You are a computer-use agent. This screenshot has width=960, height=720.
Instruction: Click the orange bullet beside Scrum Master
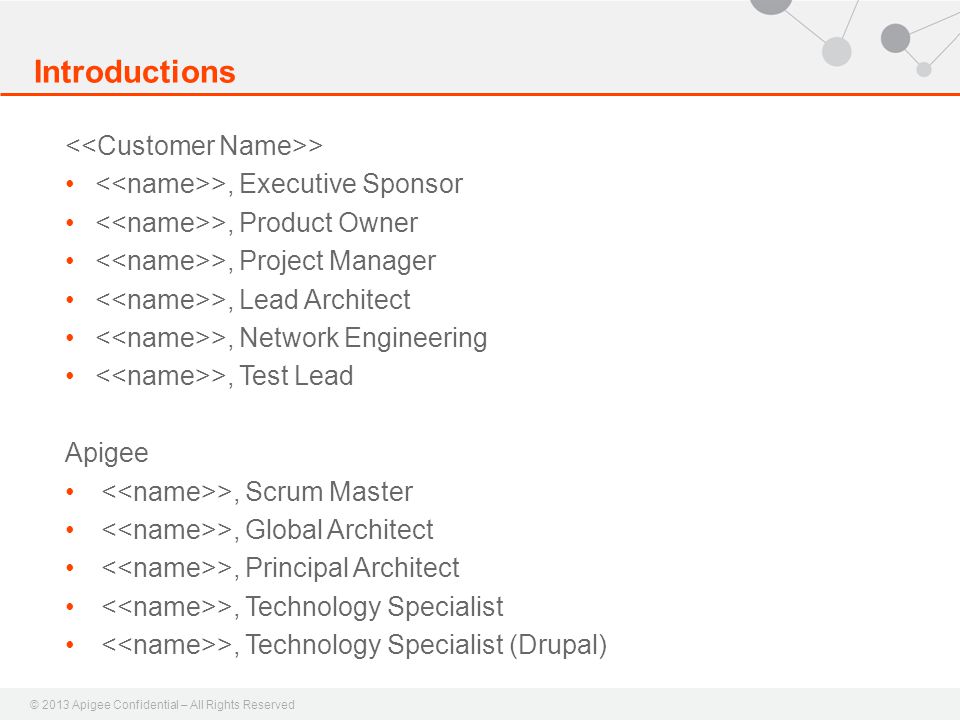click(70, 492)
